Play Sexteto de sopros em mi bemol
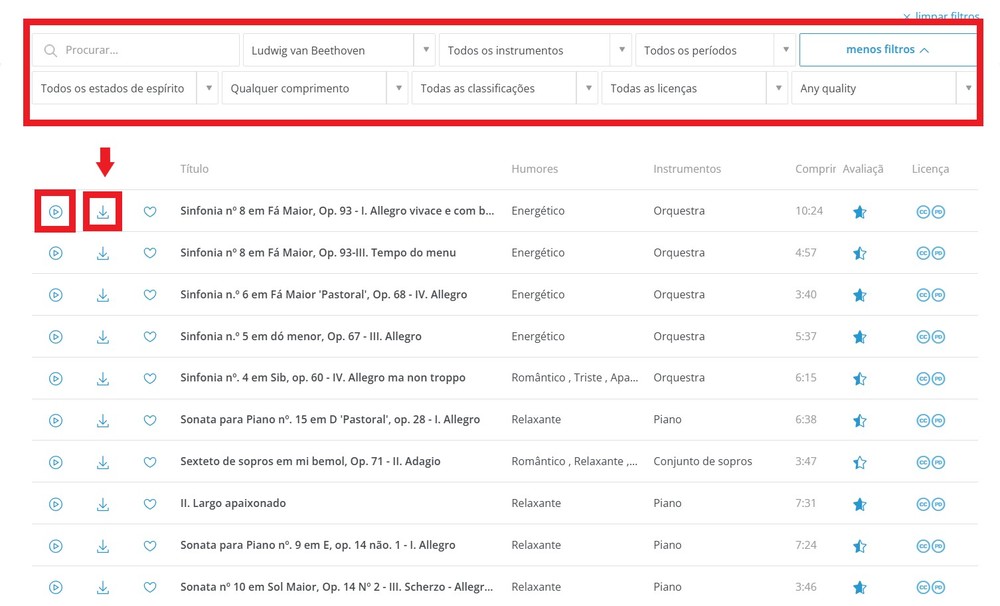Screen dimensions: 1000x606 point(55,462)
